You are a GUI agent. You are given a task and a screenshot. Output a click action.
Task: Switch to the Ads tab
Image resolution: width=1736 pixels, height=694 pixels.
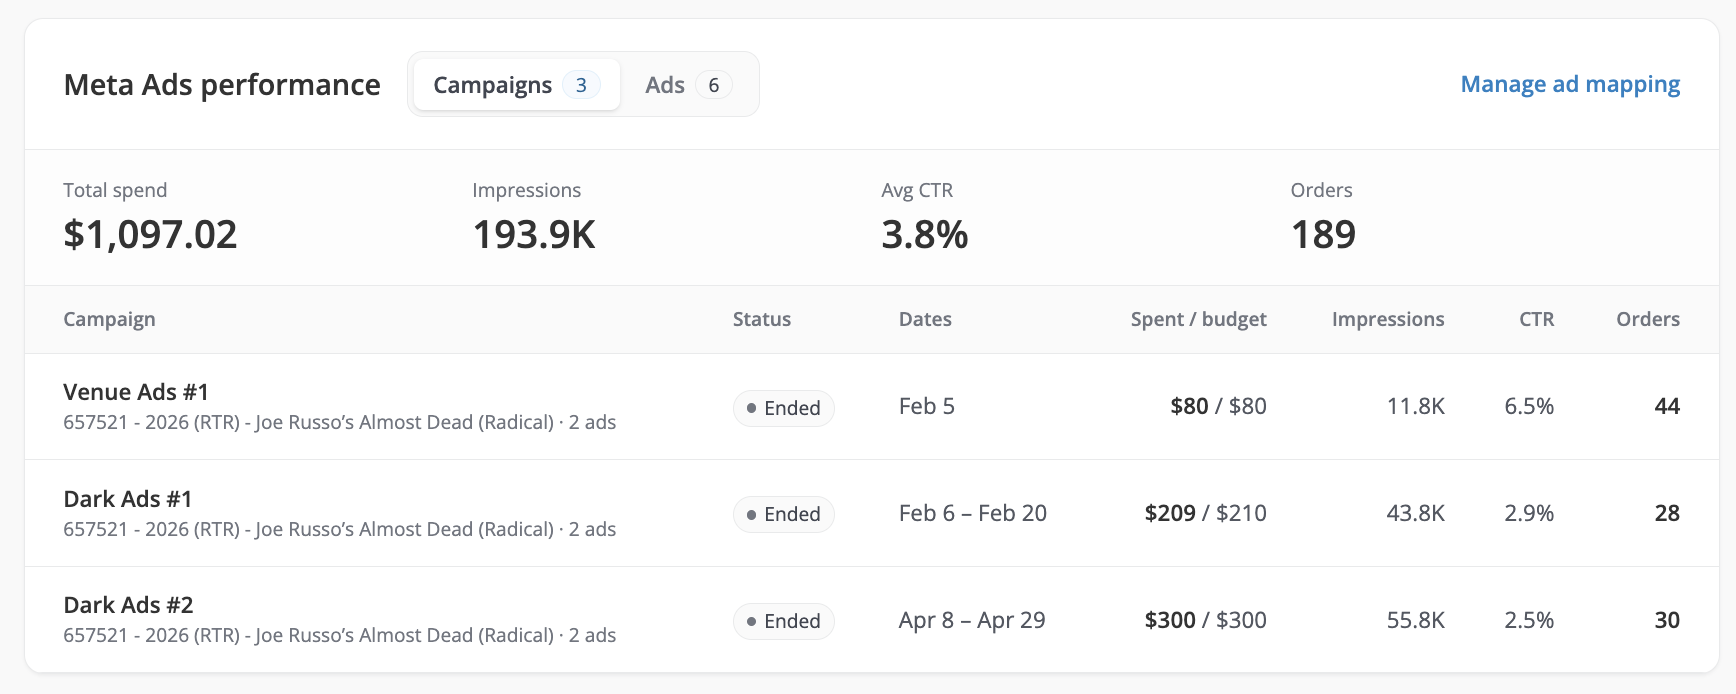(688, 85)
